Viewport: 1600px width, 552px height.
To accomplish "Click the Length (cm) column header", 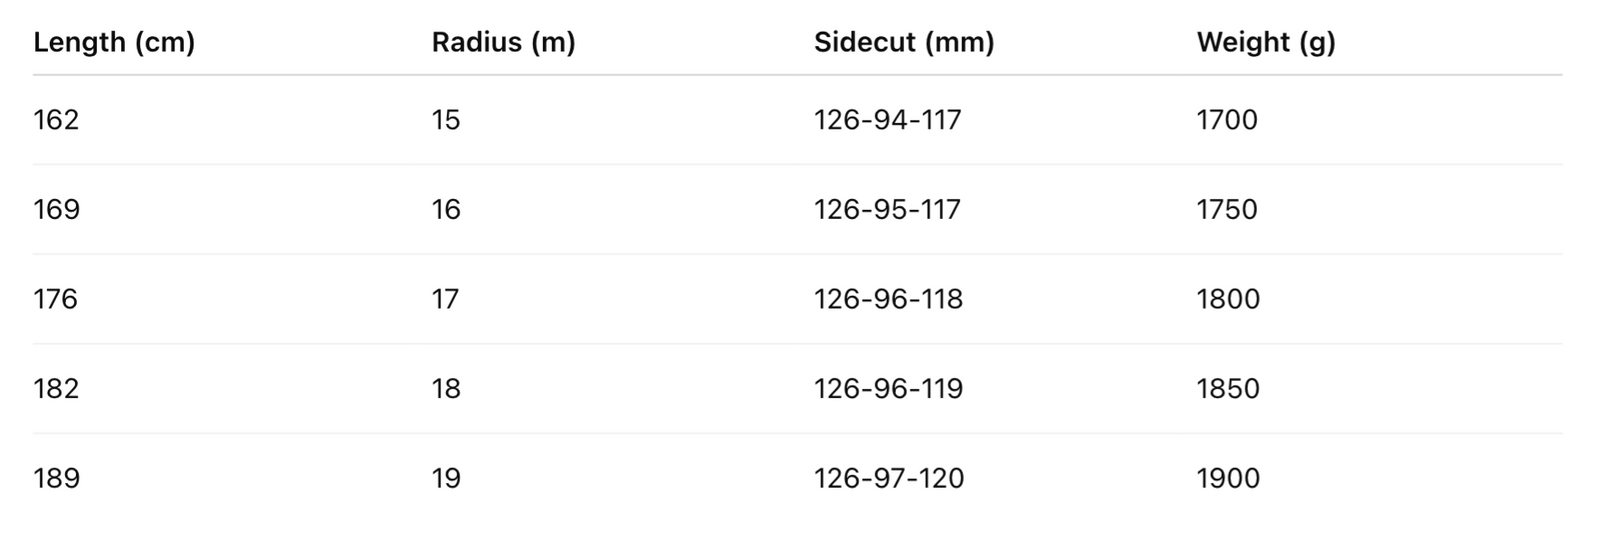I will pyautogui.click(x=114, y=42).
